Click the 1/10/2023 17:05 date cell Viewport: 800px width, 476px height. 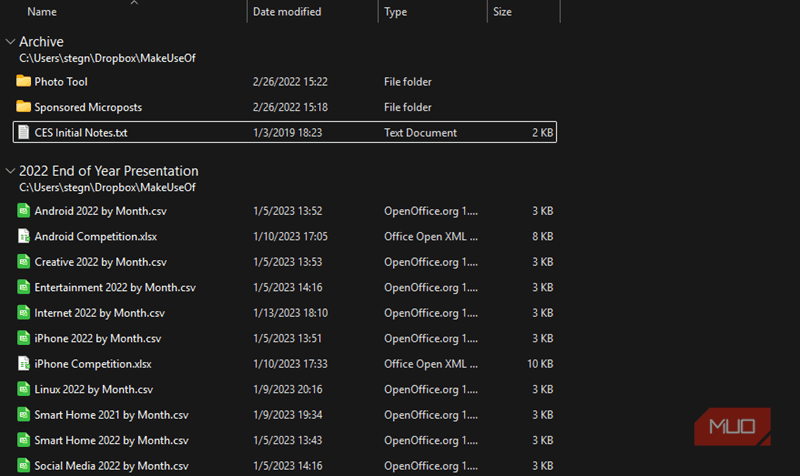click(x=290, y=236)
